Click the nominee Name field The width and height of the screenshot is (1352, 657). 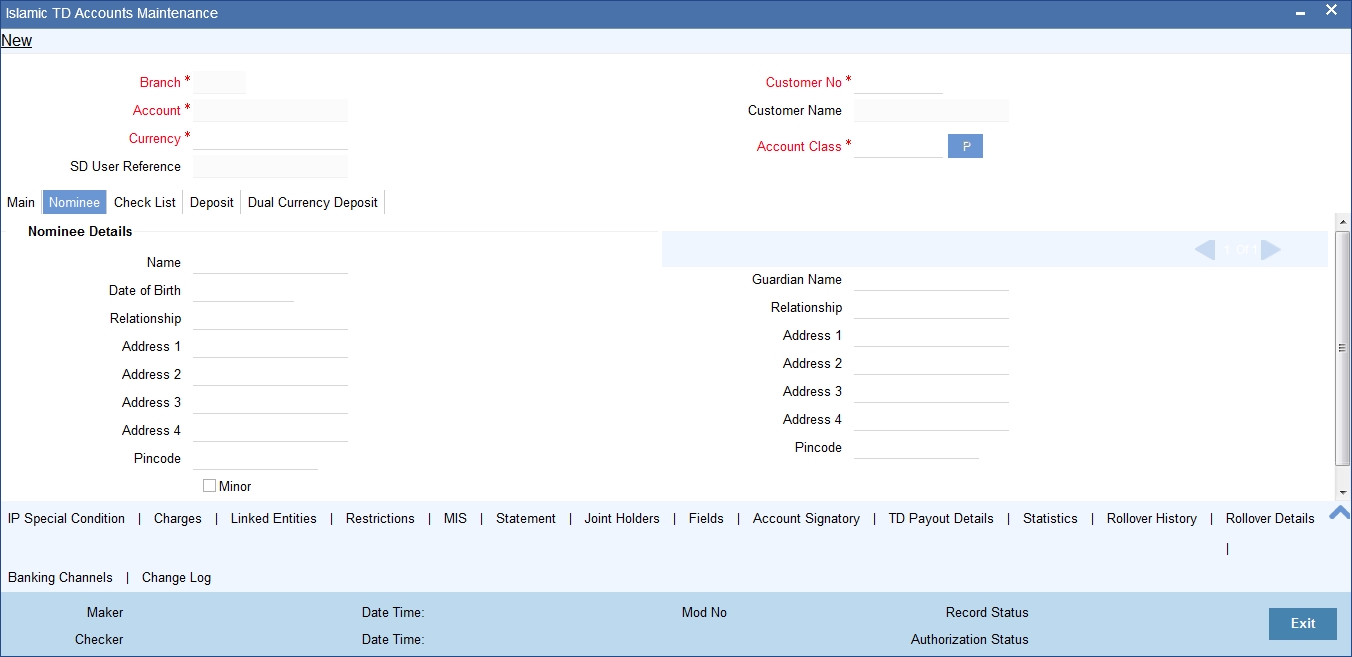(x=270, y=262)
